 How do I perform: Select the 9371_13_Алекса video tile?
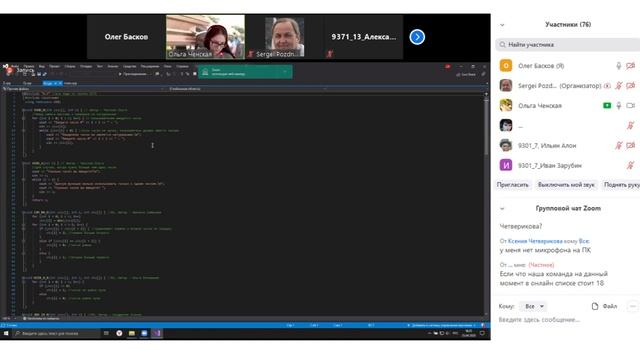(x=364, y=37)
